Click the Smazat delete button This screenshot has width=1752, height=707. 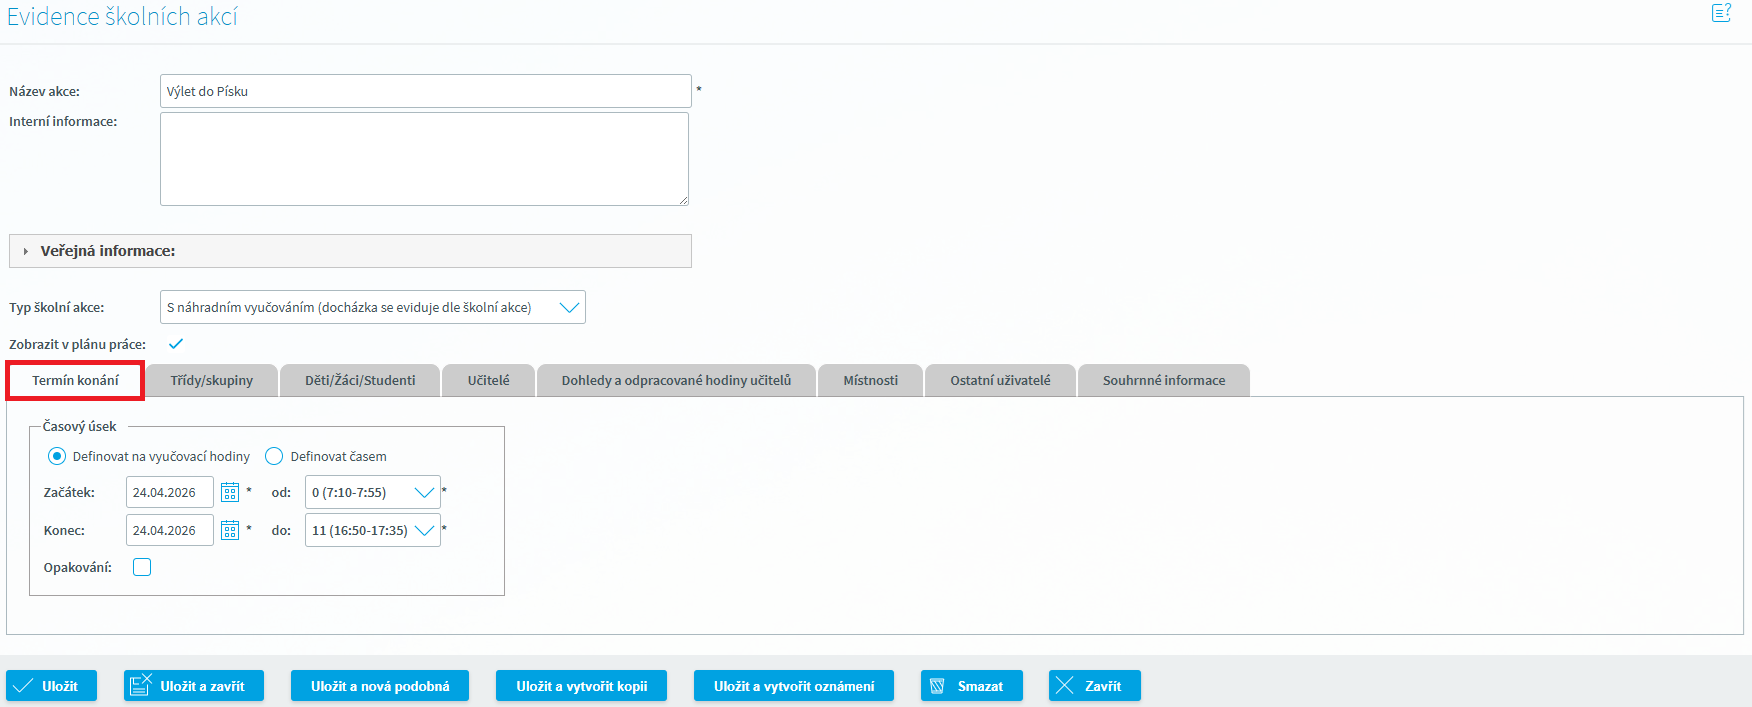click(x=971, y=686)
